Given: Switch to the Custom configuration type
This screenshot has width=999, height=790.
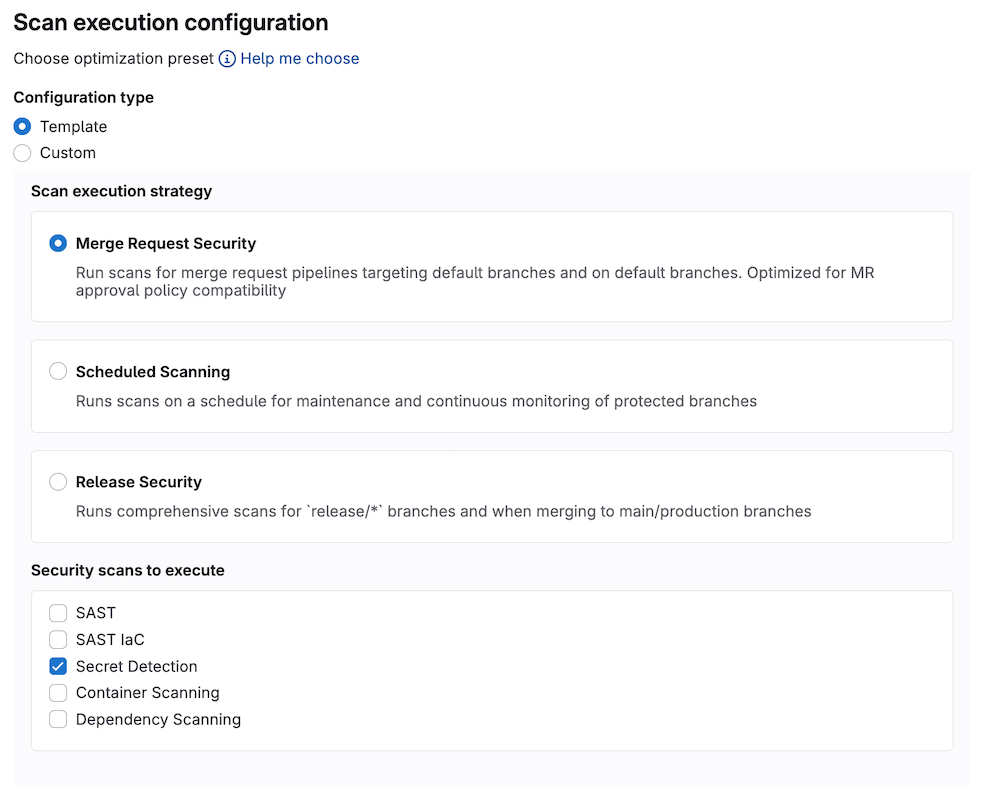Looking at the screenshot, I should pos(22,153).
